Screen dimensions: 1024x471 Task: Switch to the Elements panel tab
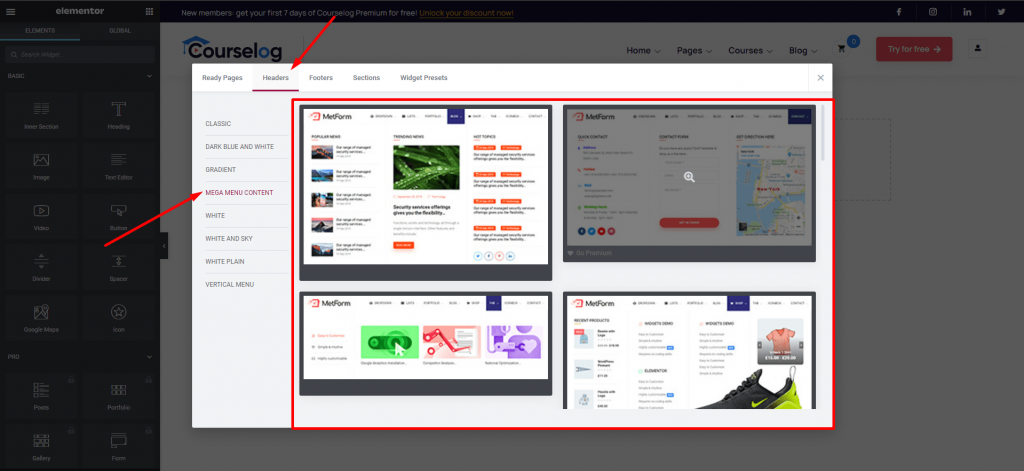[x=40, y=31]
